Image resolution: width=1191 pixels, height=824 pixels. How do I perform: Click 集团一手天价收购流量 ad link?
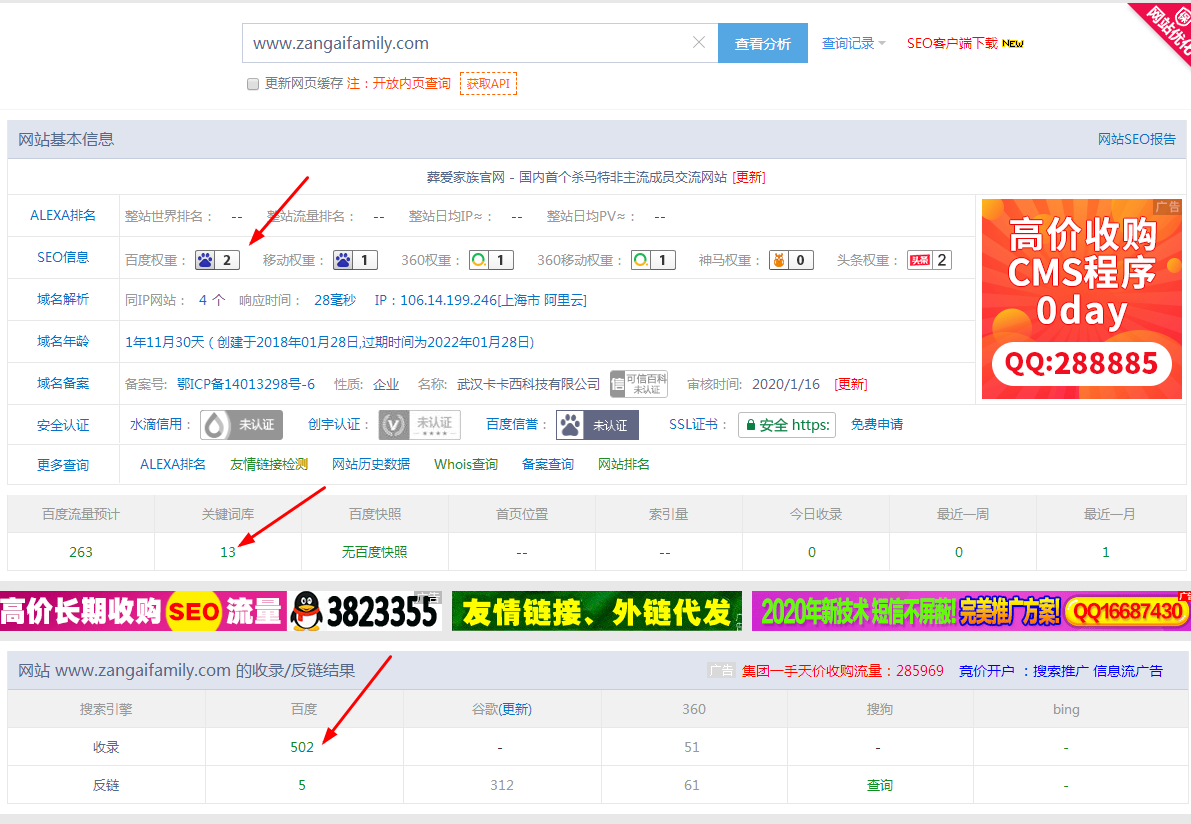coord(842,671)
